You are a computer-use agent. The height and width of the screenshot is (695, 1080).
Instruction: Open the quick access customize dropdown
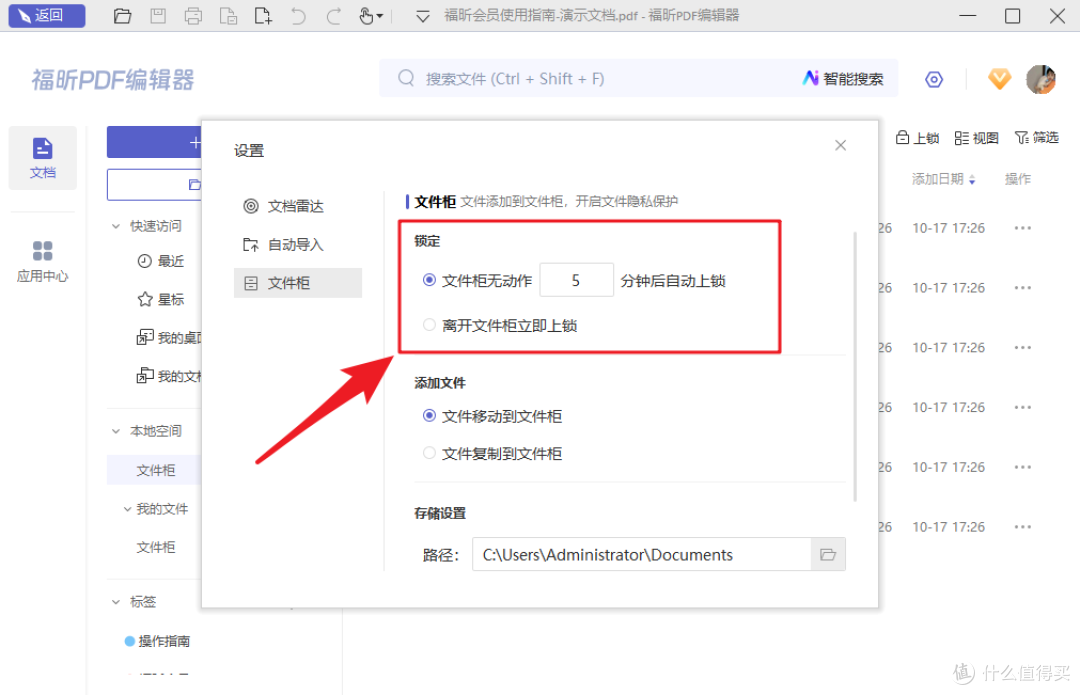tap(423, 16)
